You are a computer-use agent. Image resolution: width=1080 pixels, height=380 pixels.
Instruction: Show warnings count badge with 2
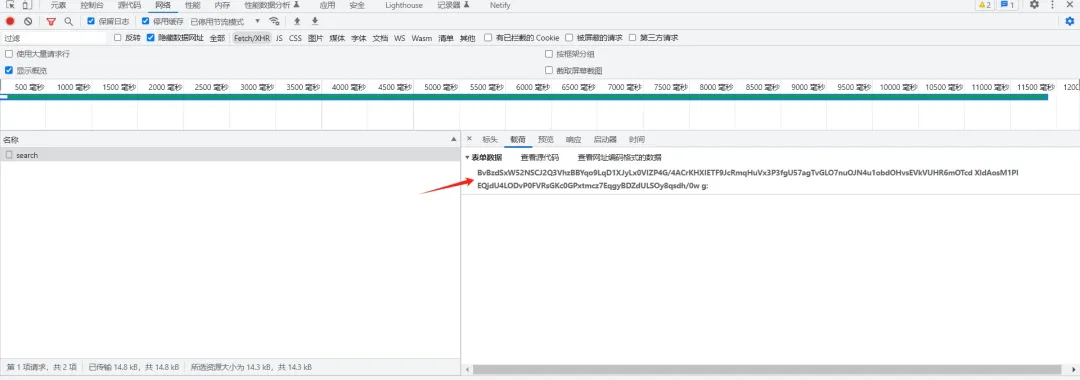click(x=984, y=5)
